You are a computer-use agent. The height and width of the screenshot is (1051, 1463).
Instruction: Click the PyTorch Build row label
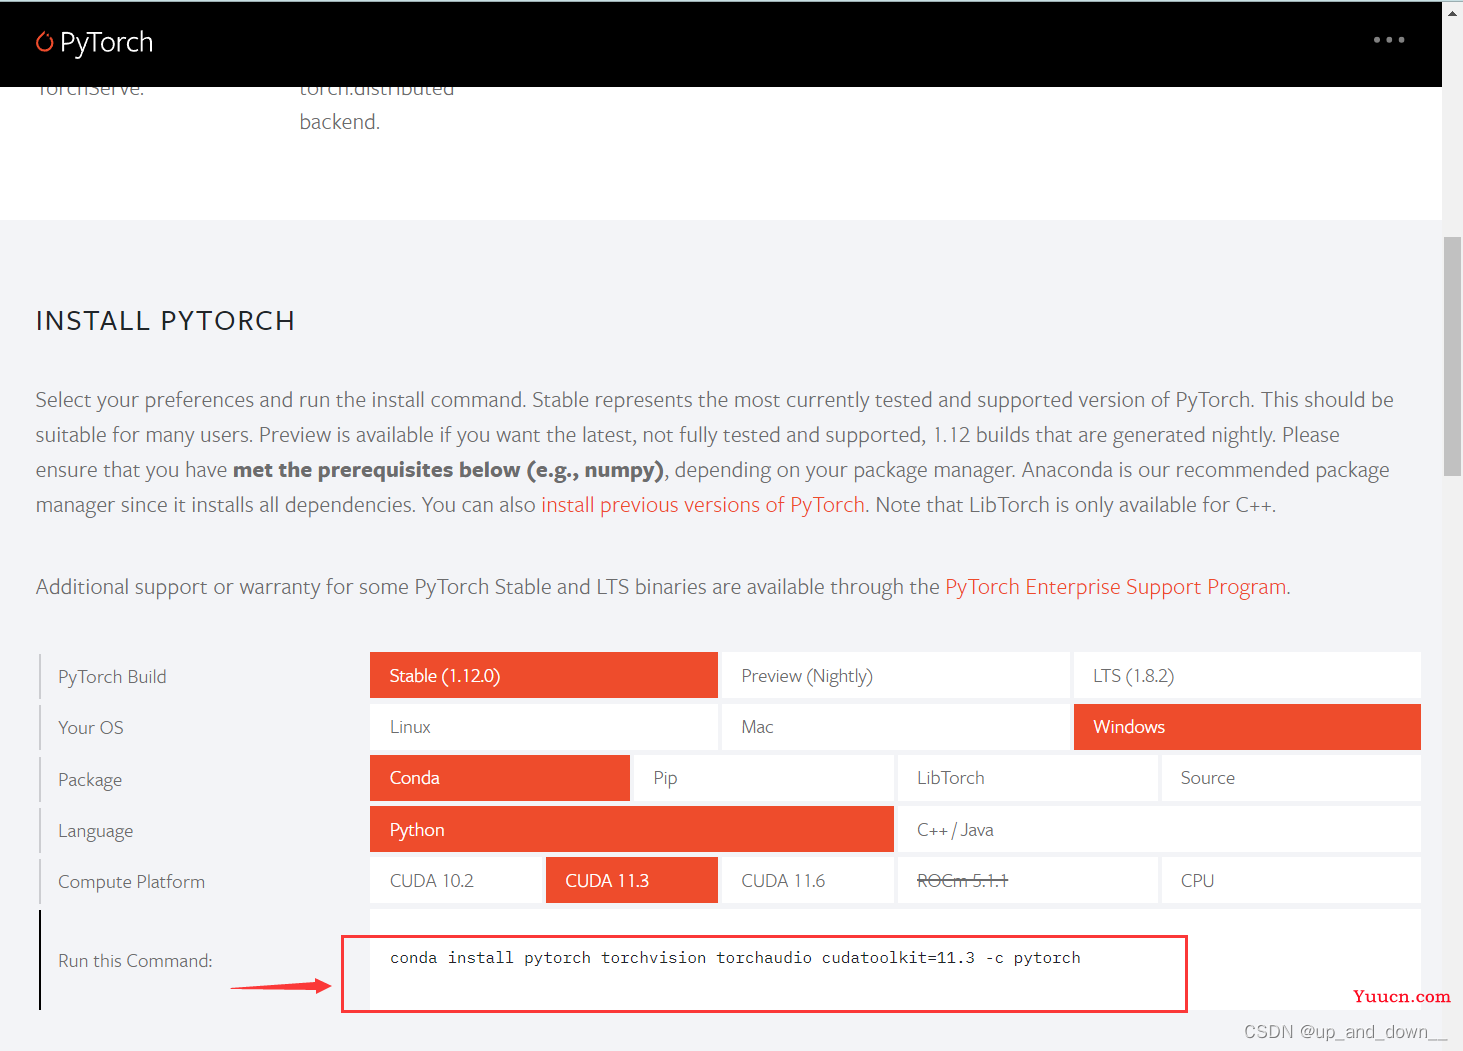pyautogui.click(x=112, y=677)
